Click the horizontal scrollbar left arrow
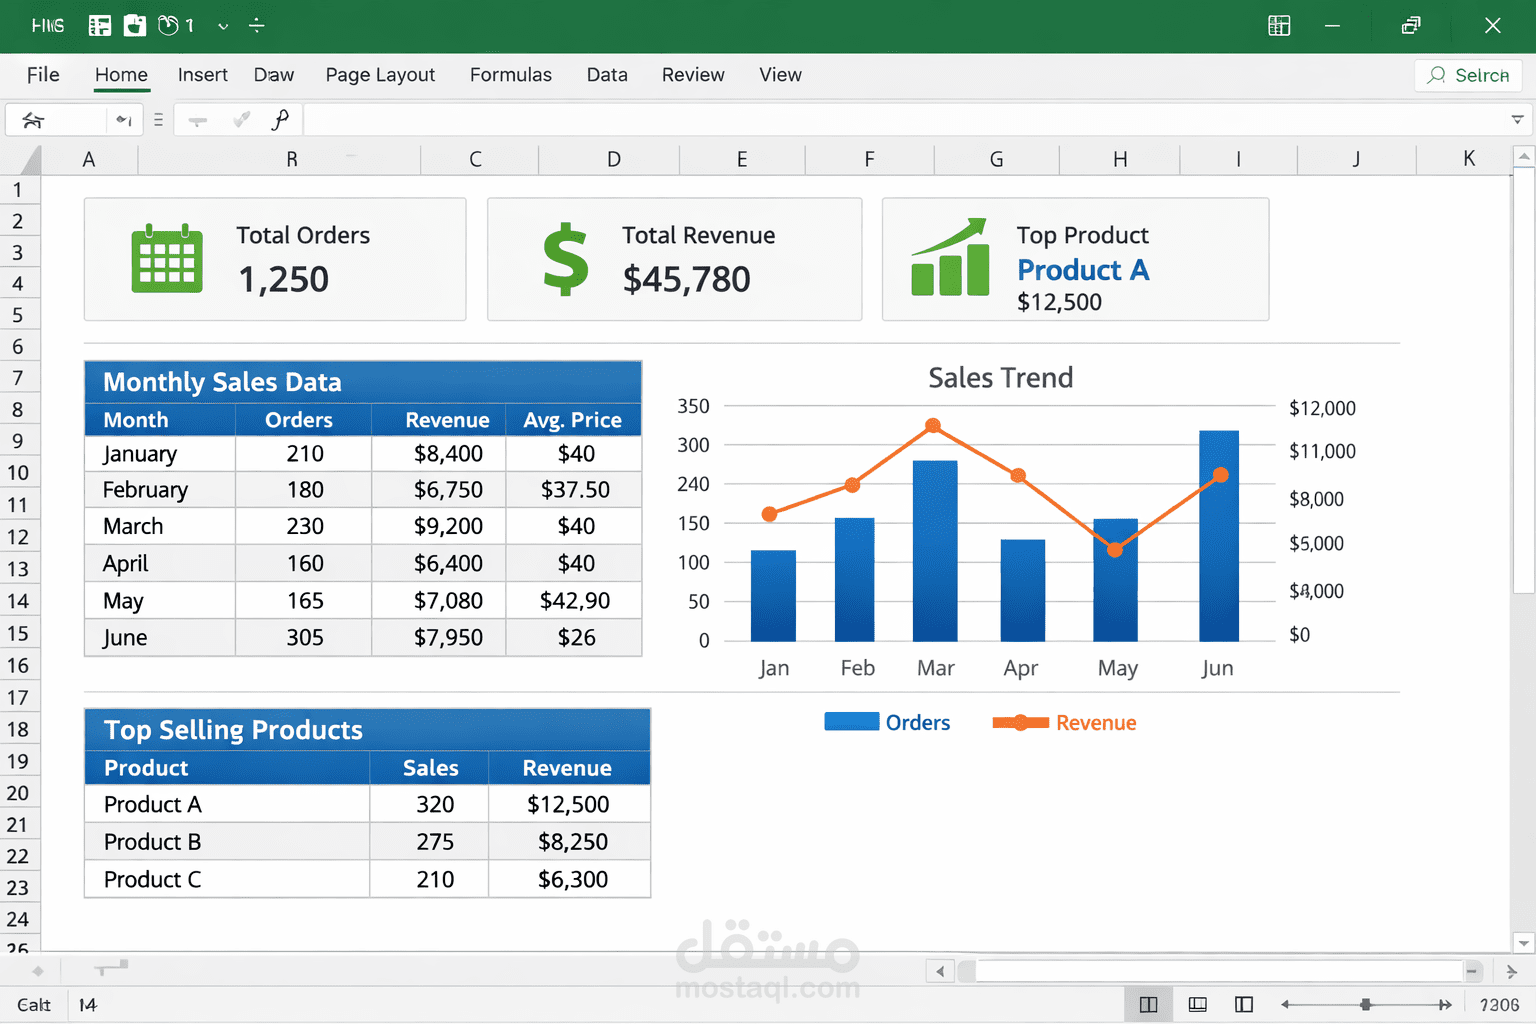 [x=940, y=971]
